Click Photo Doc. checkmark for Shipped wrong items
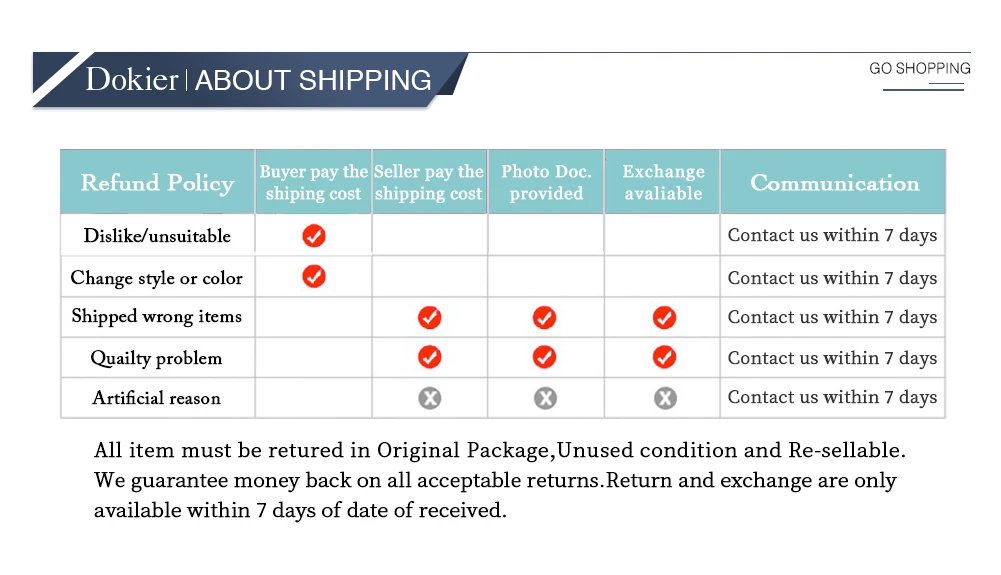1001x575 pixels. tap(545, 318)
